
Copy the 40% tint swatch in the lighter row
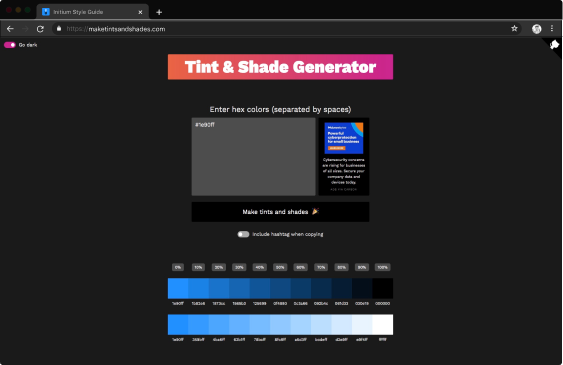(x=260, y=324)
